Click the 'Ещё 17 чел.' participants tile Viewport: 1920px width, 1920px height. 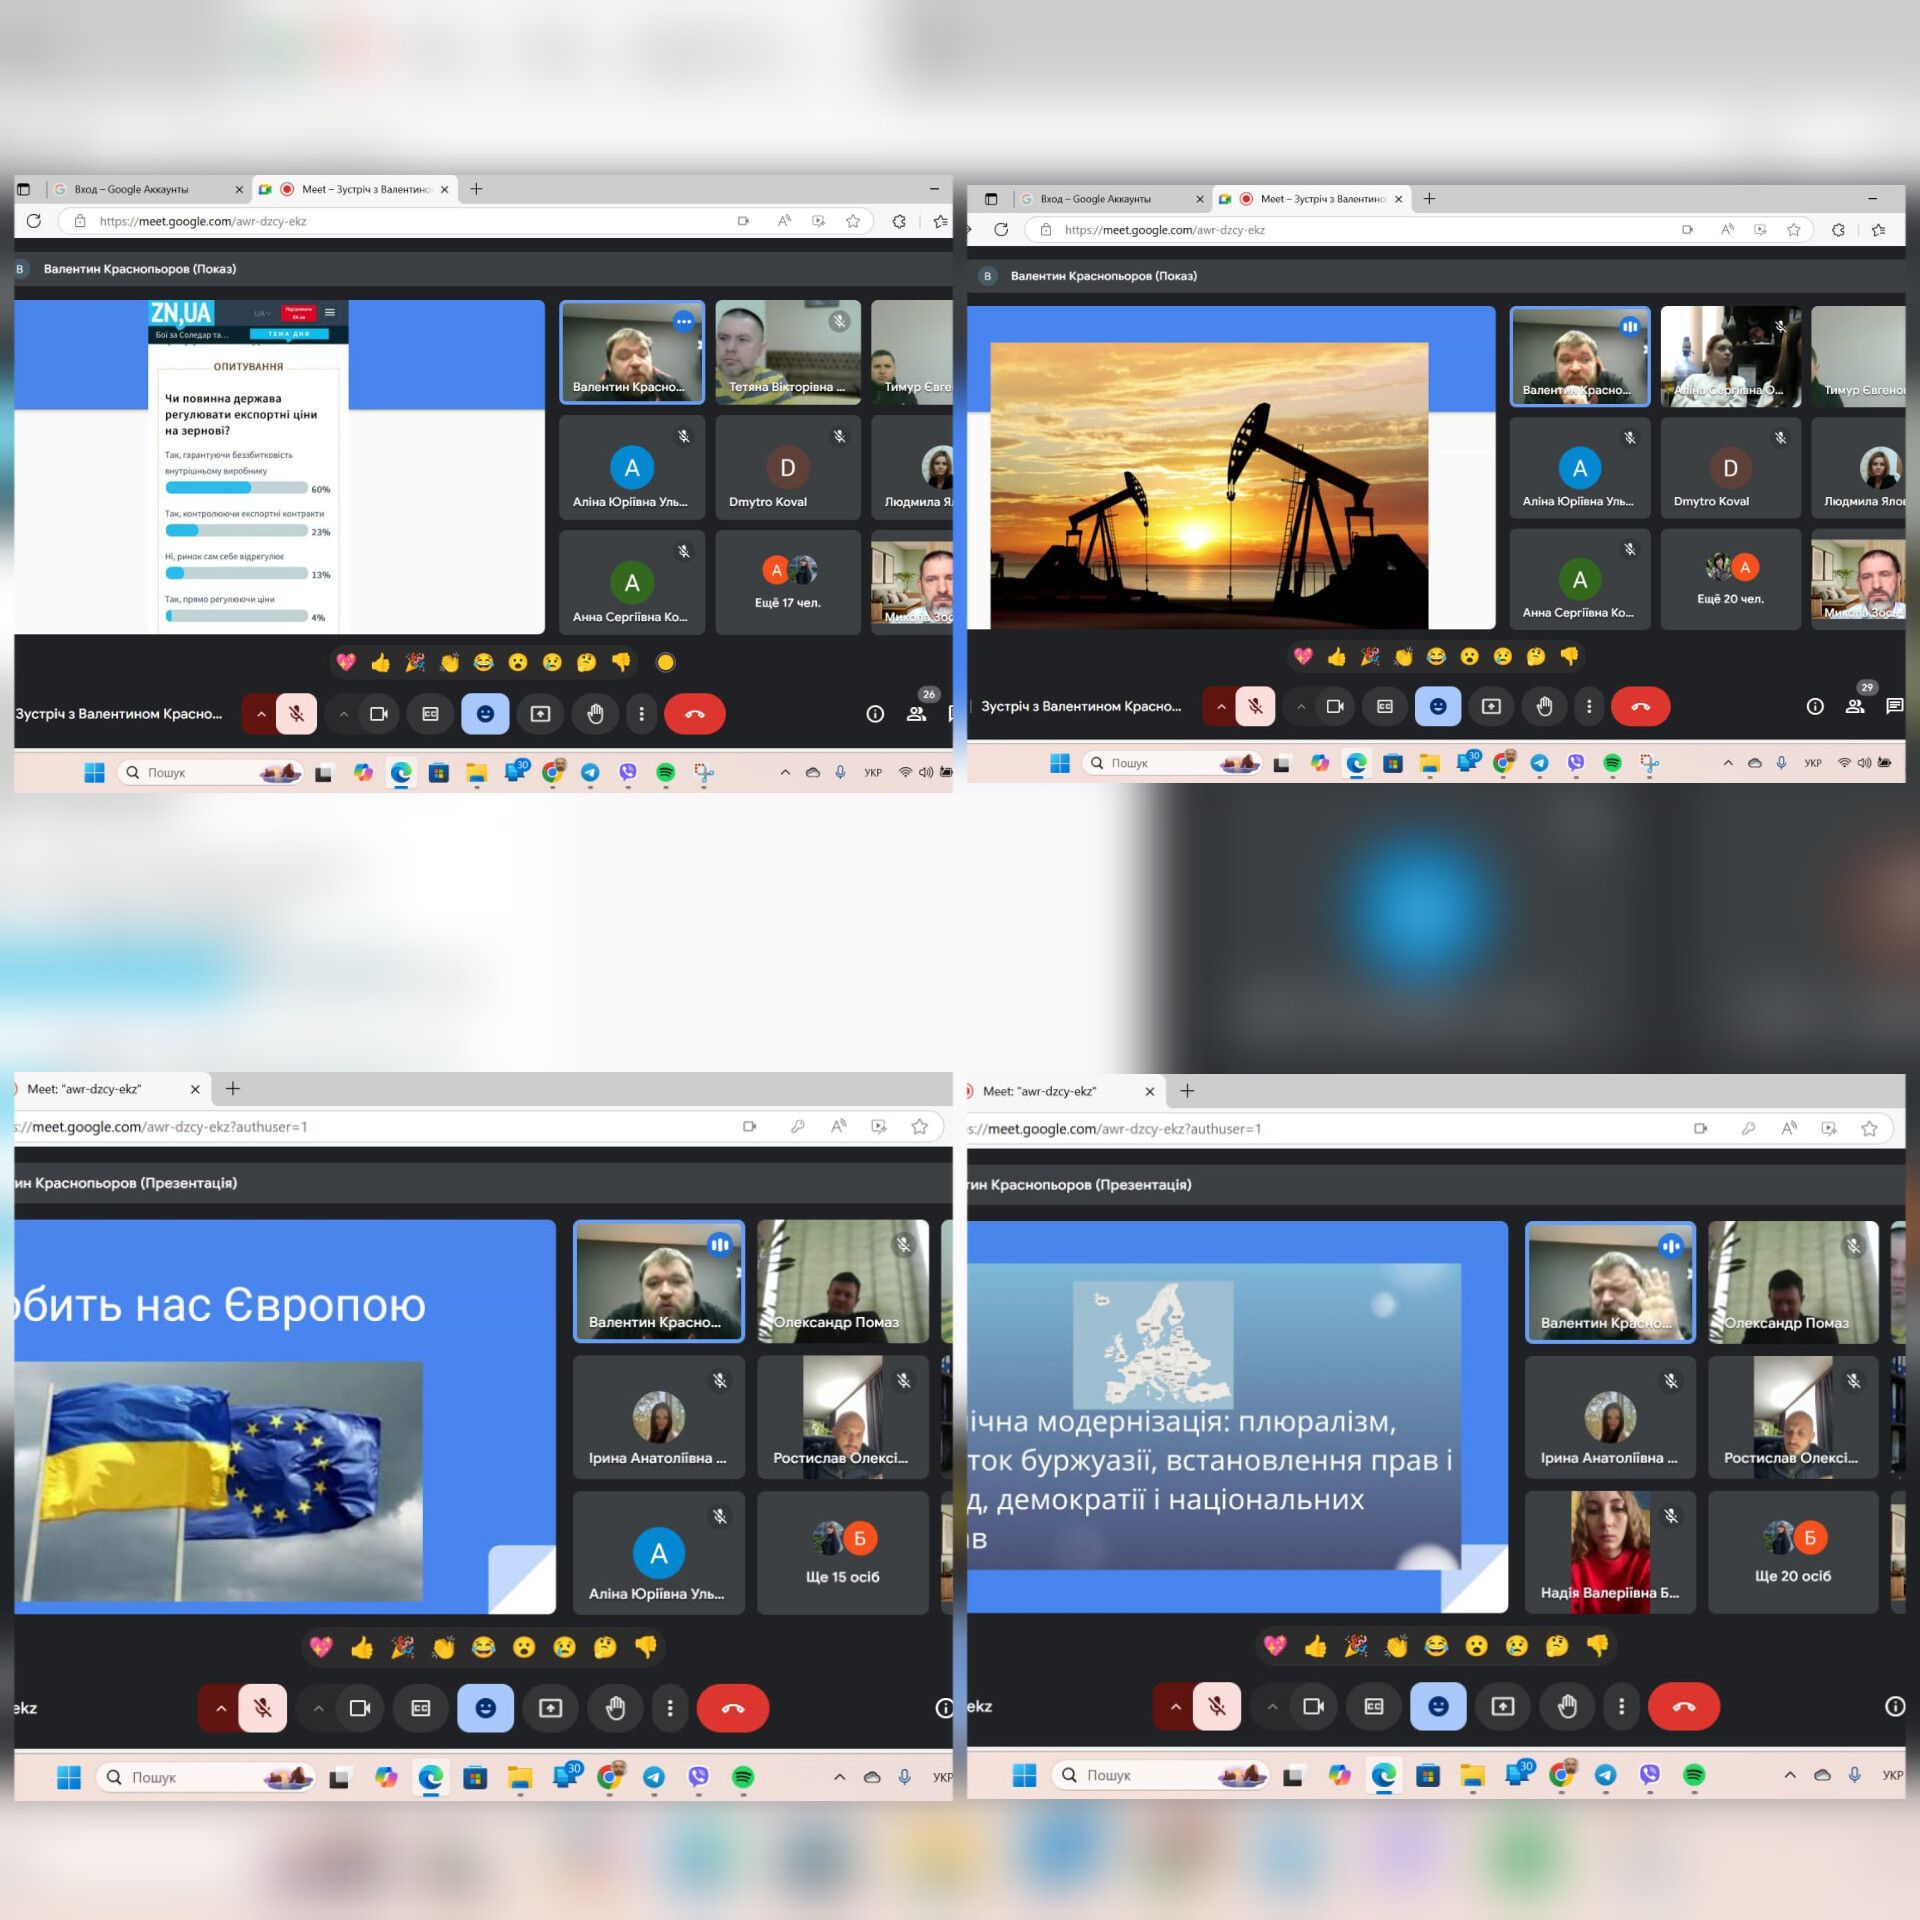(x=788, y=582)
